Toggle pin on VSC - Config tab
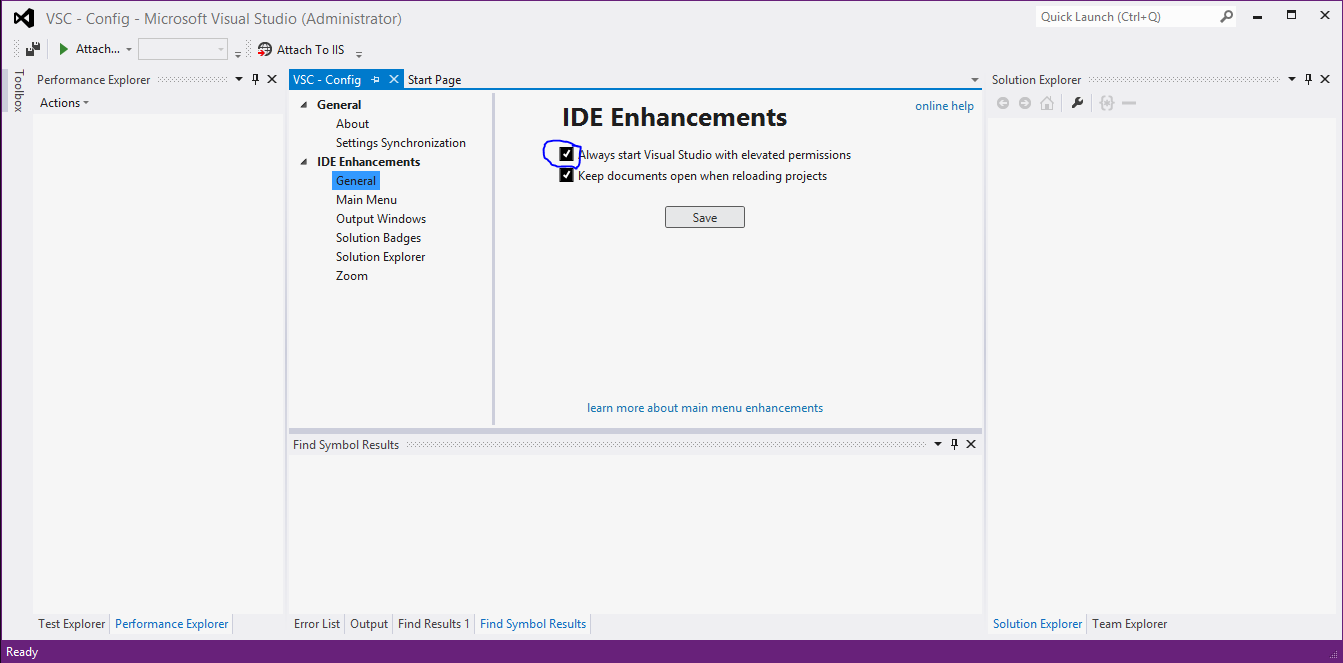 coord(376,80)
